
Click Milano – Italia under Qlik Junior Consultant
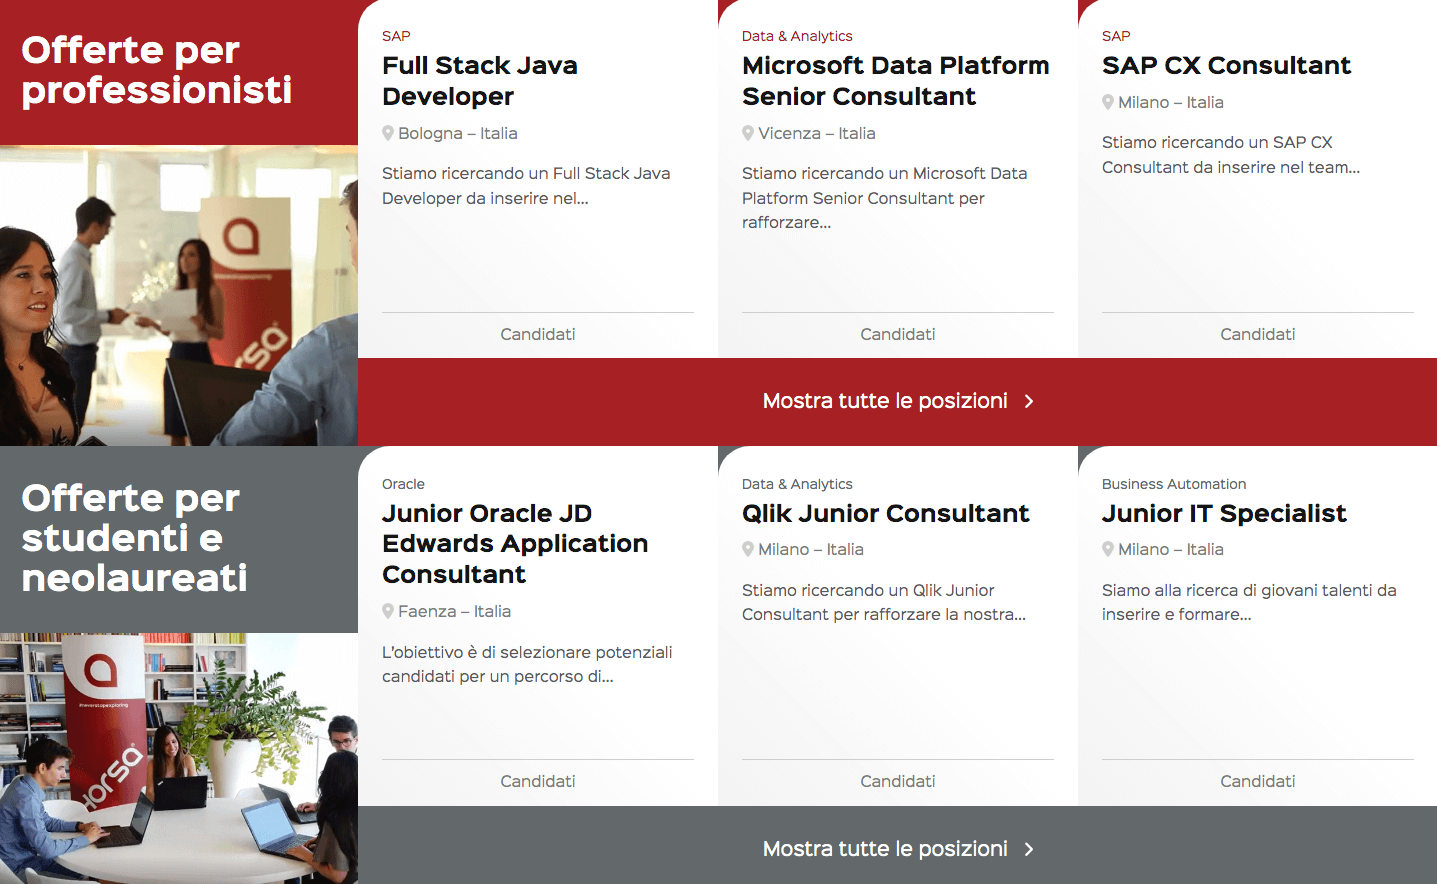811,549
